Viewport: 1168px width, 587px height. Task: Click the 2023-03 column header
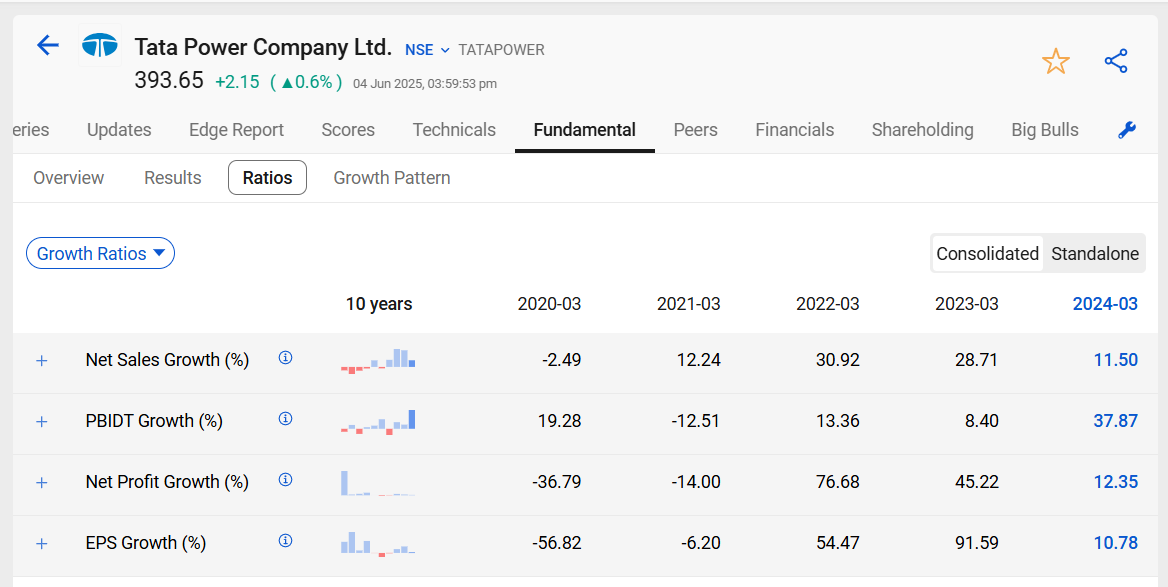coord(967,304)
